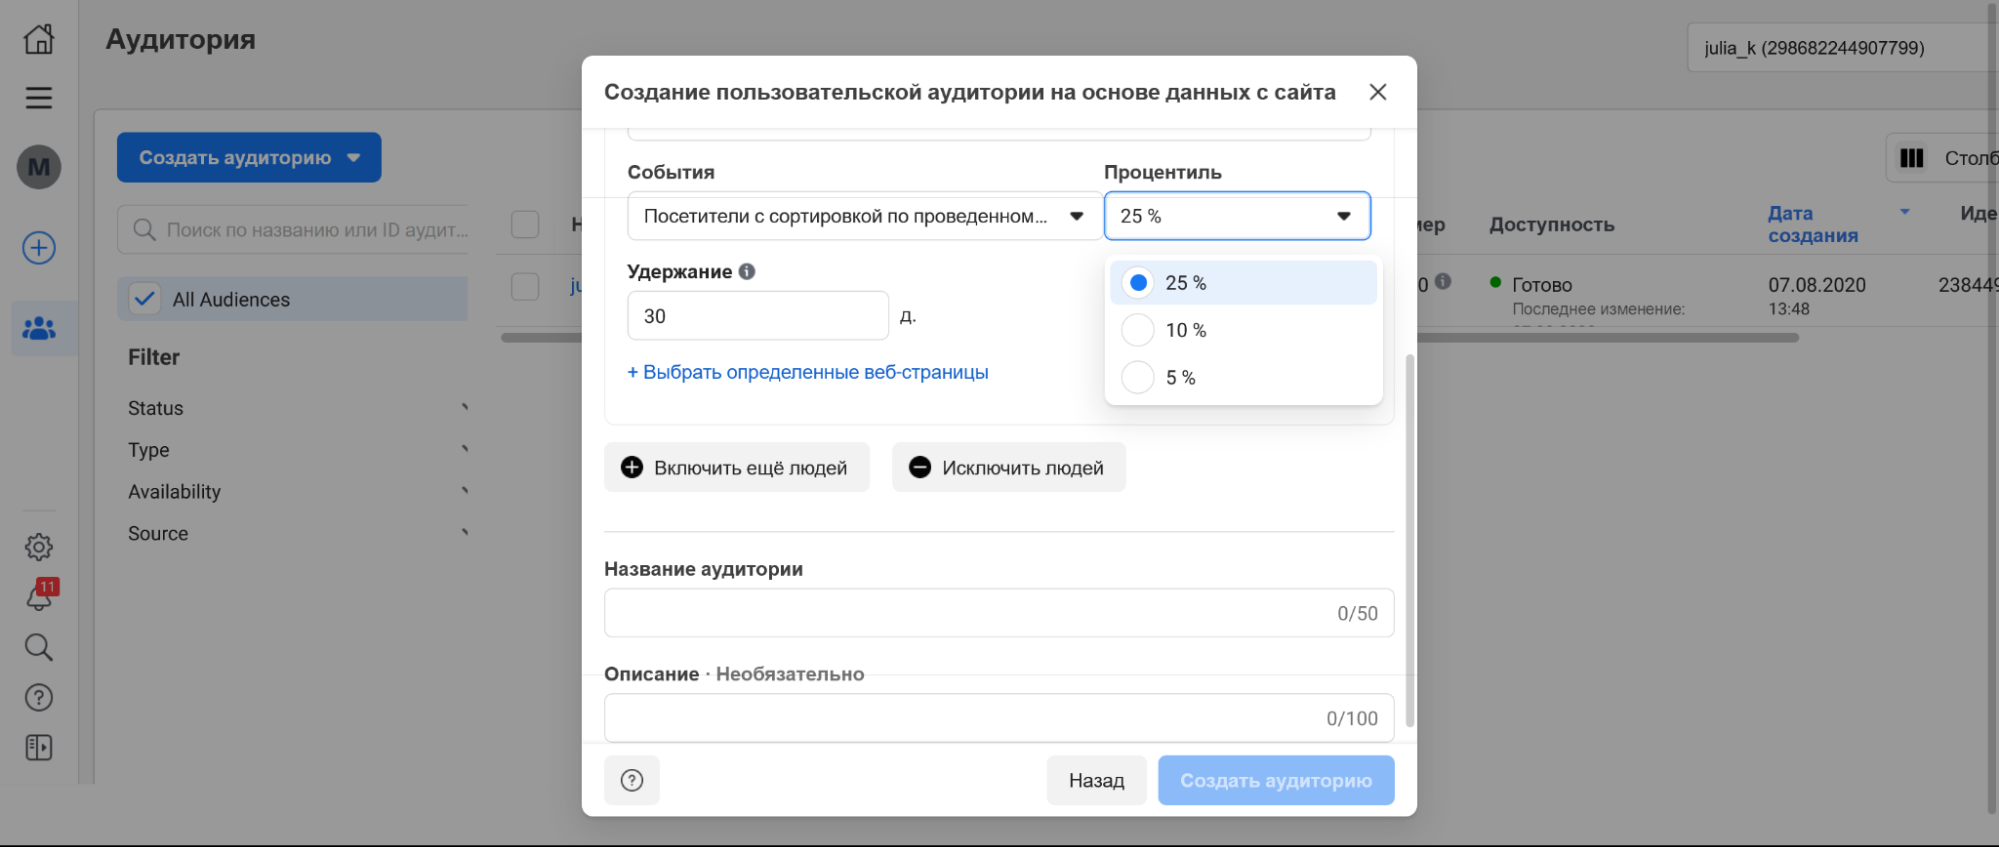Click the Выбрать определенные веб-страницы link

click(808, 372)
